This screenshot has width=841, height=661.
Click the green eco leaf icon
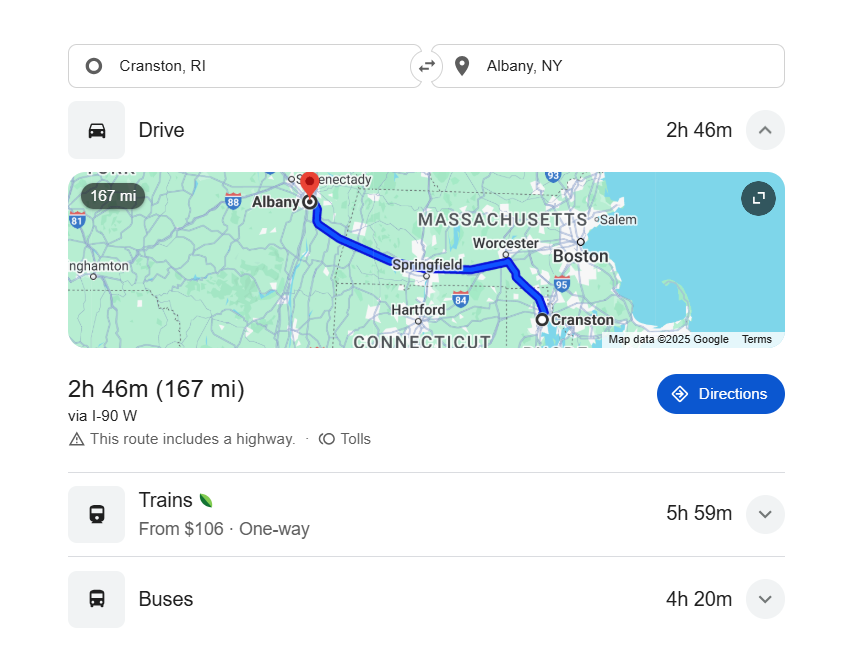point(206,500)
